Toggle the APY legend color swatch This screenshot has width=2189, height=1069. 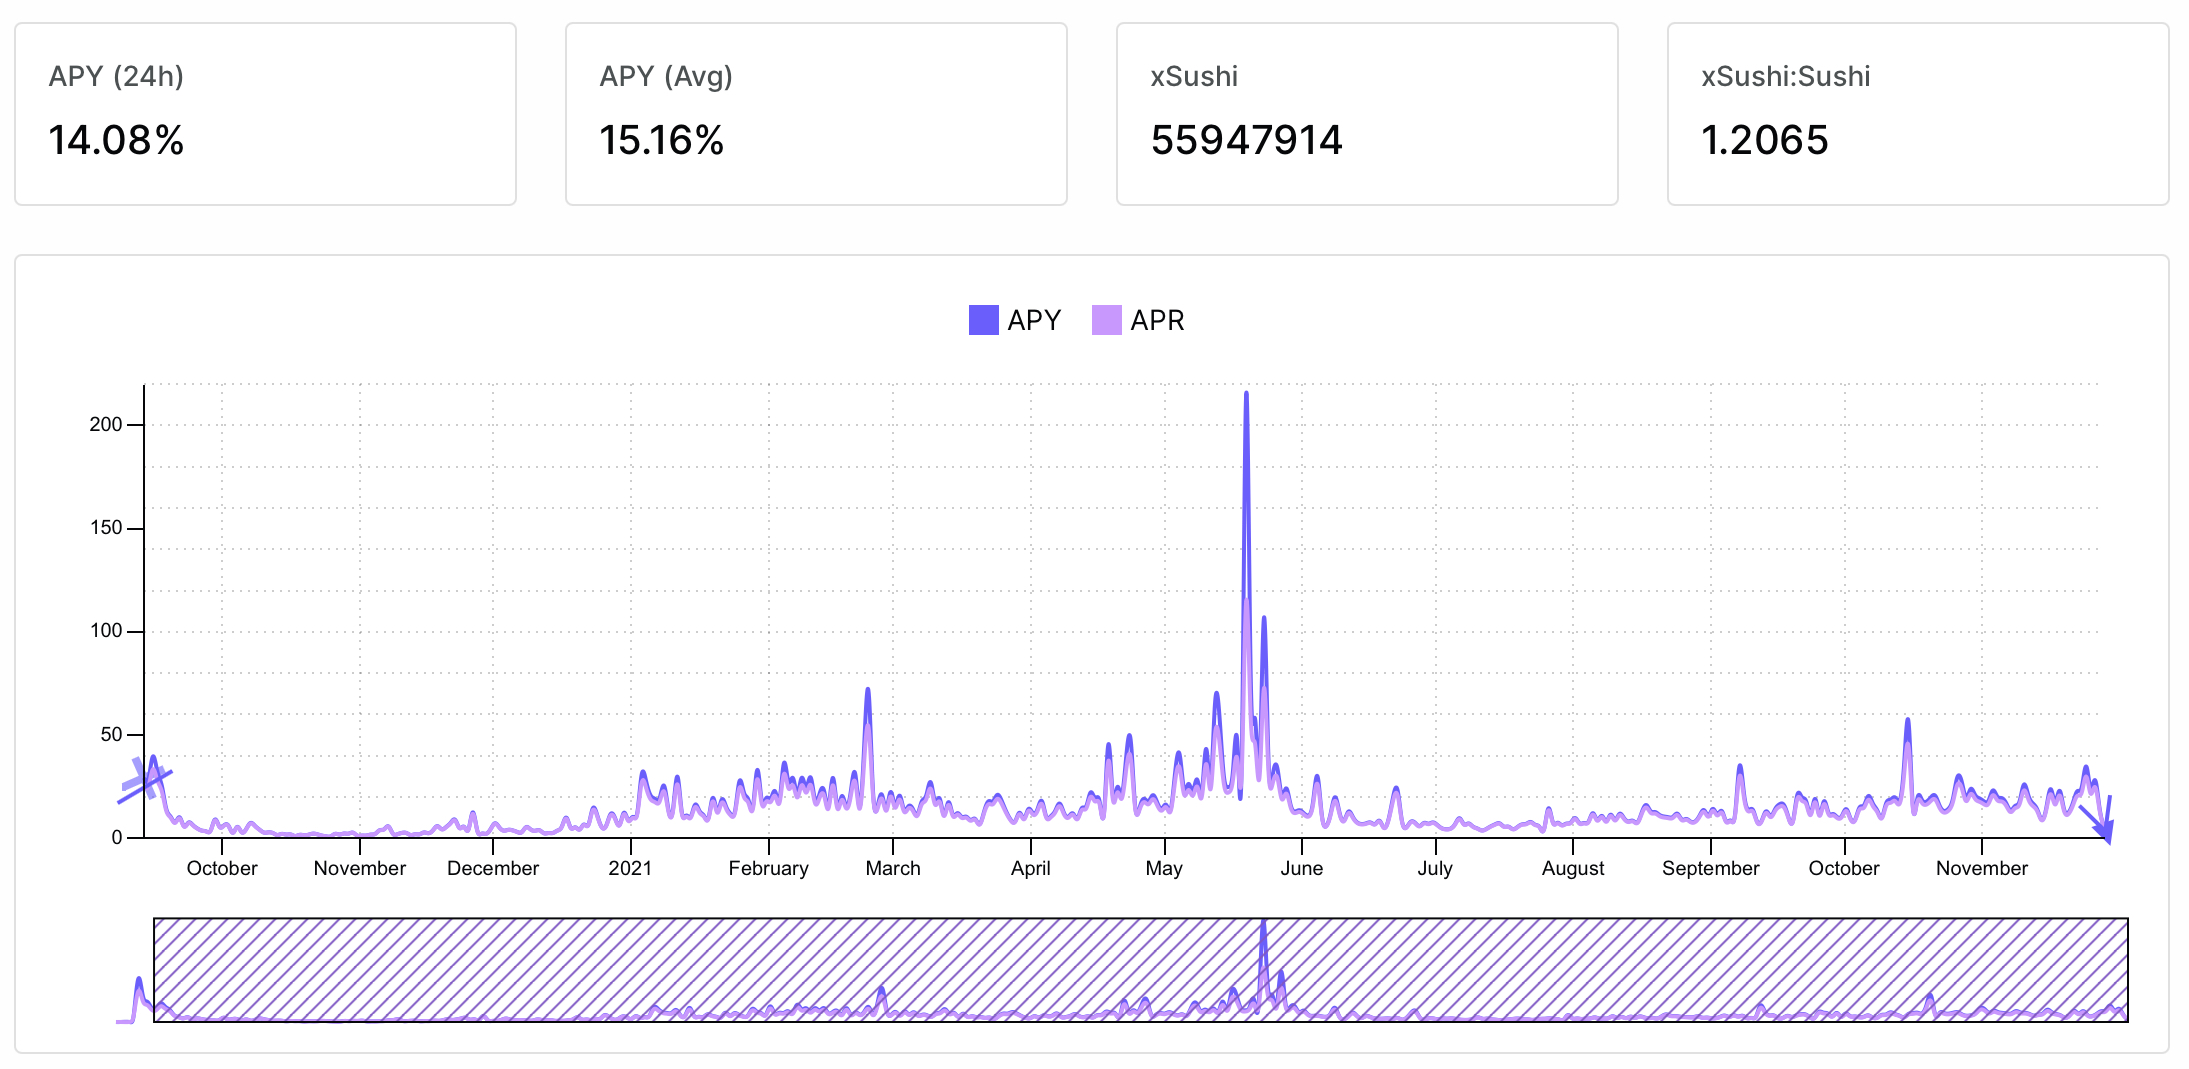(983, 320)
